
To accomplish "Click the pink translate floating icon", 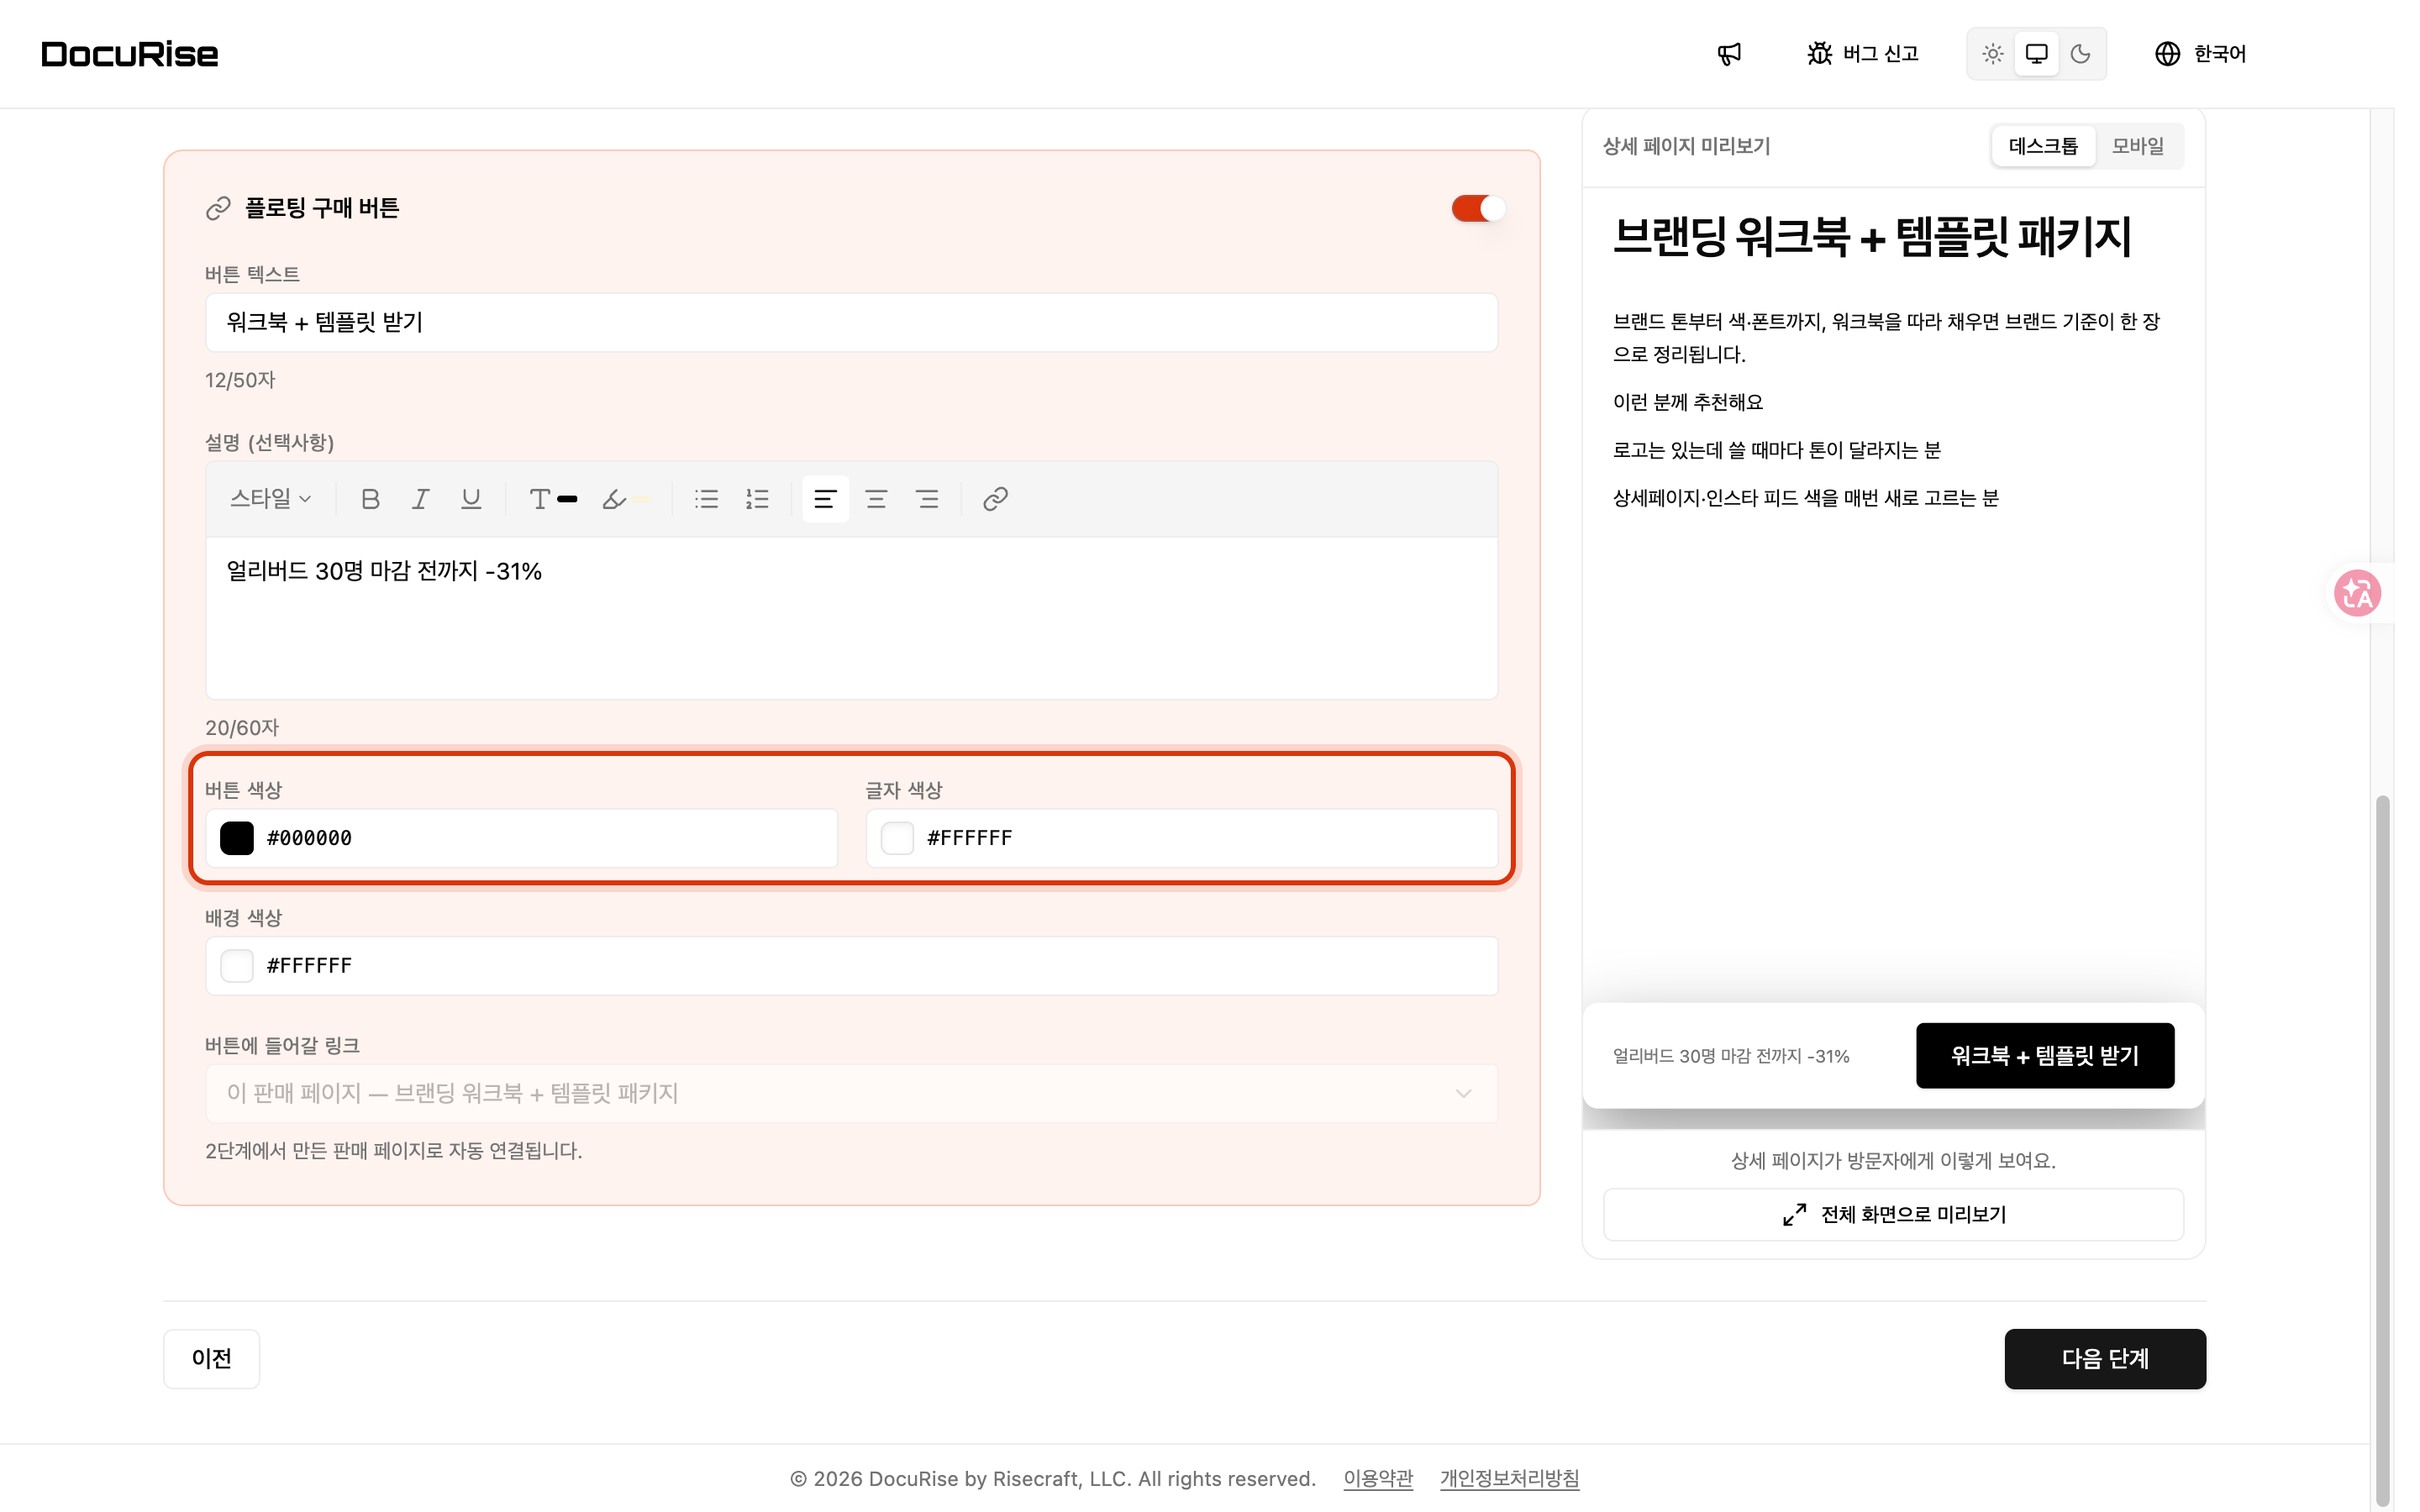I will [x=2357, y=593].
